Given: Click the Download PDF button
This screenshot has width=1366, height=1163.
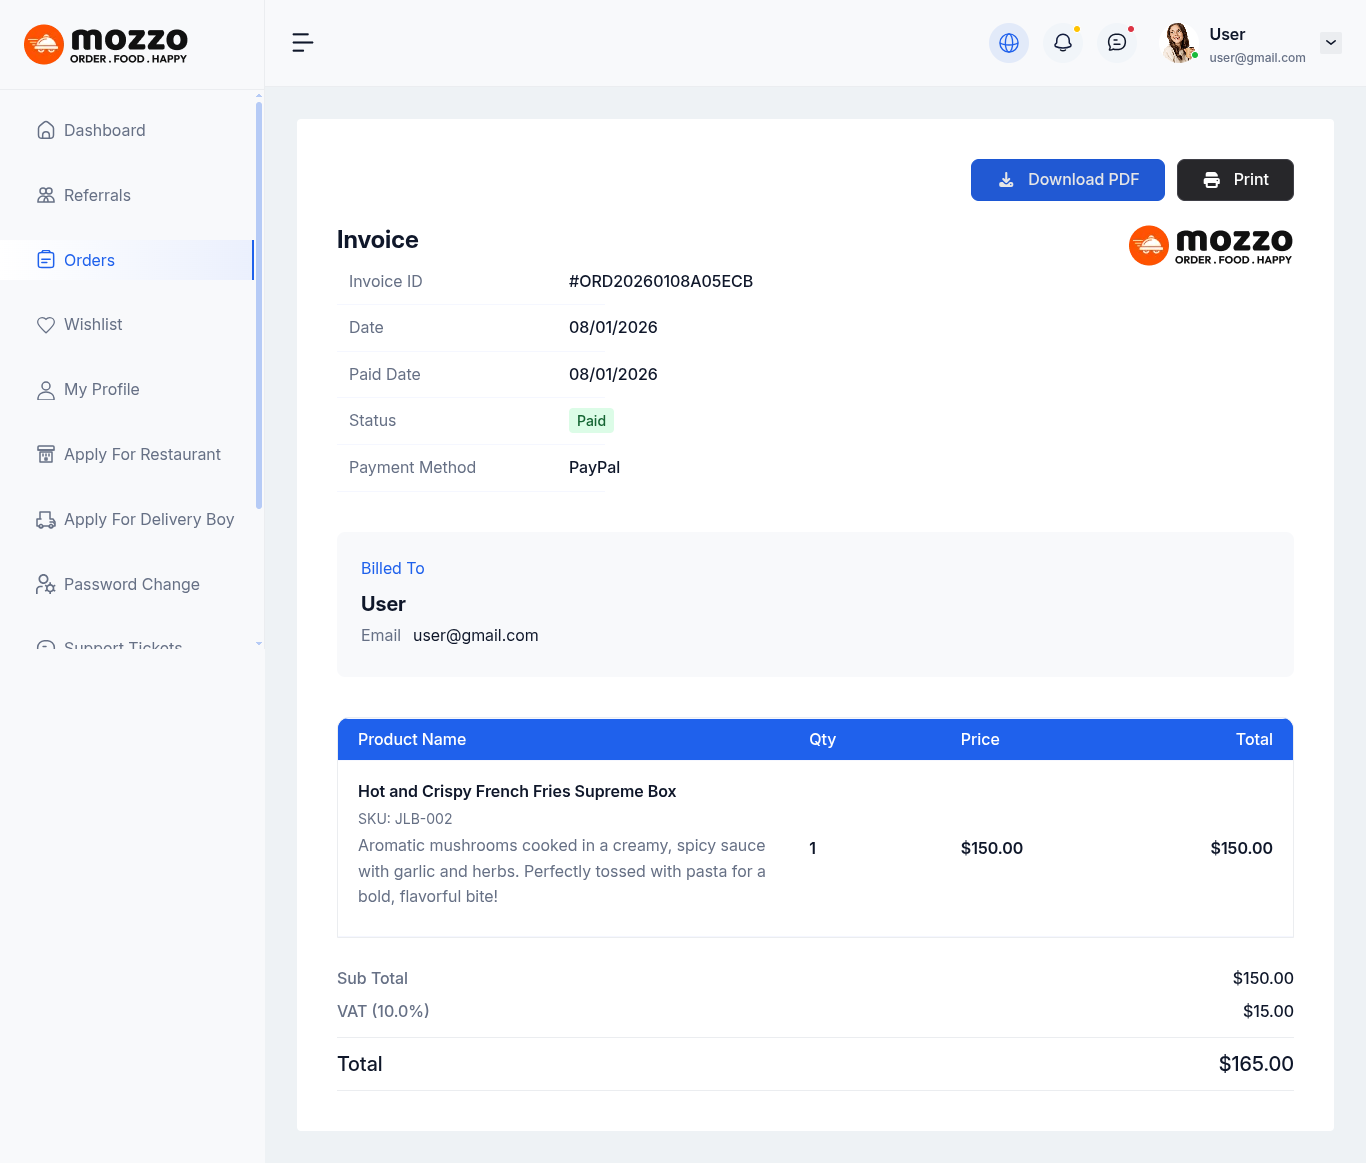Looking at the screenshot, I should [1067, 180].
